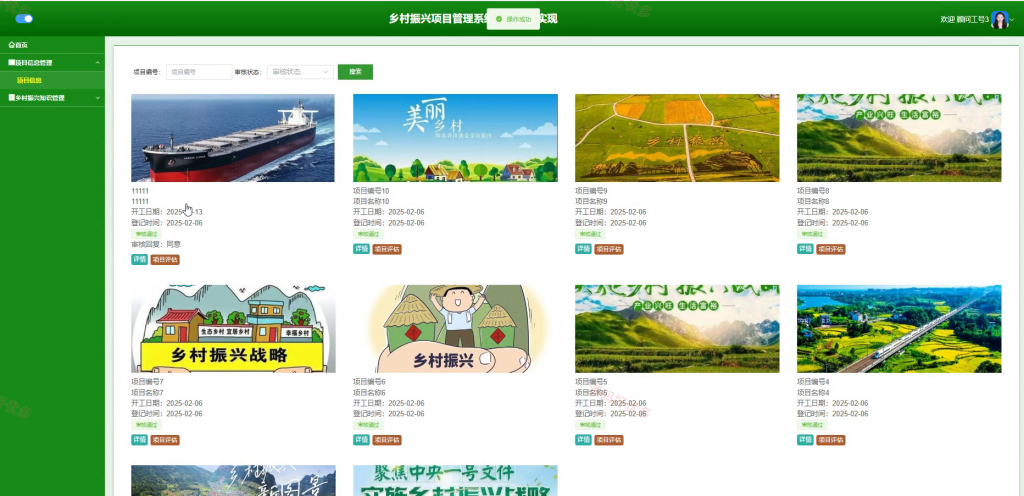This screenshot has width=1024, height=496.
Task: Click 项目评估 for 项目编号8
Action: click(831, 249)
